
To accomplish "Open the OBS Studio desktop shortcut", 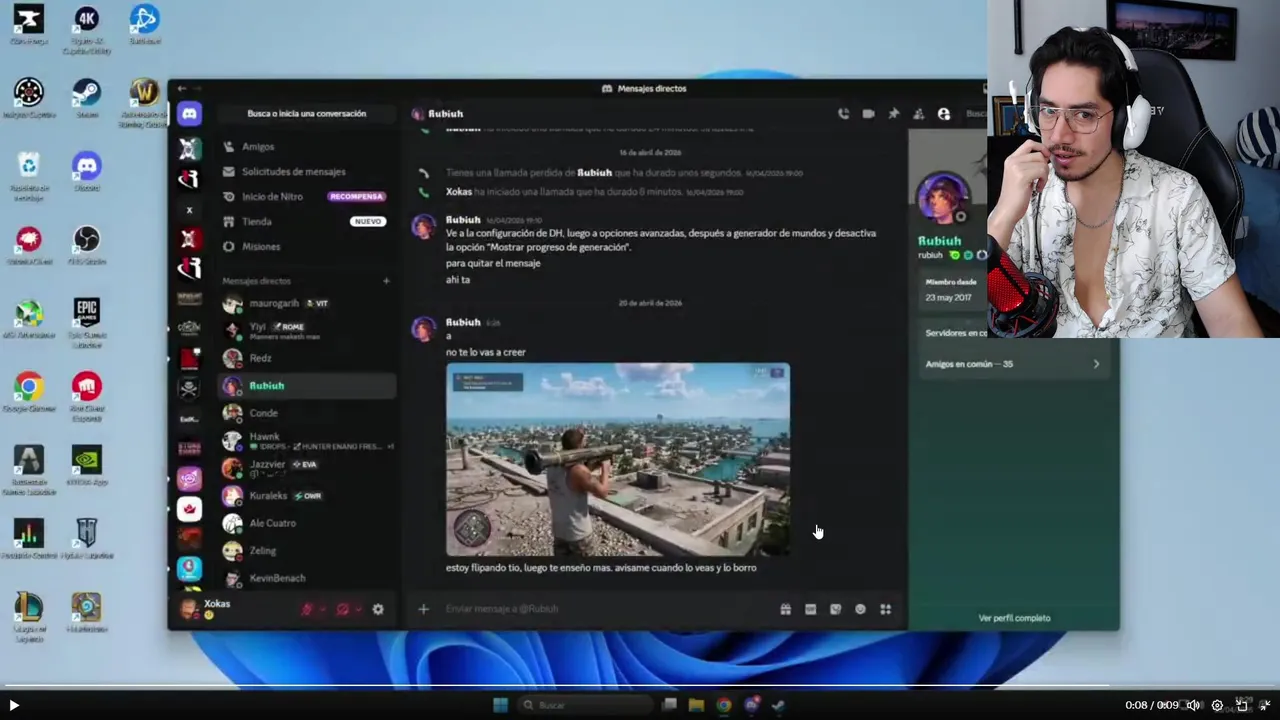I will 87,245.
